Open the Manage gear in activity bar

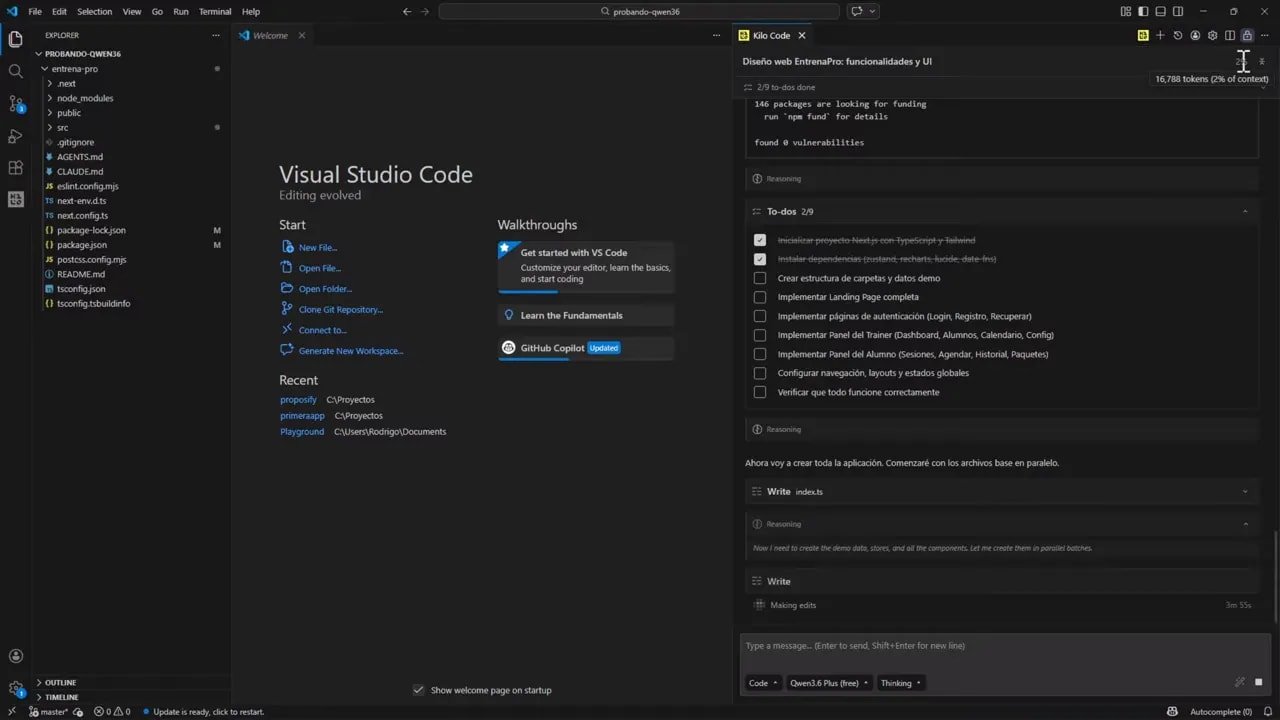coord(15,688)
